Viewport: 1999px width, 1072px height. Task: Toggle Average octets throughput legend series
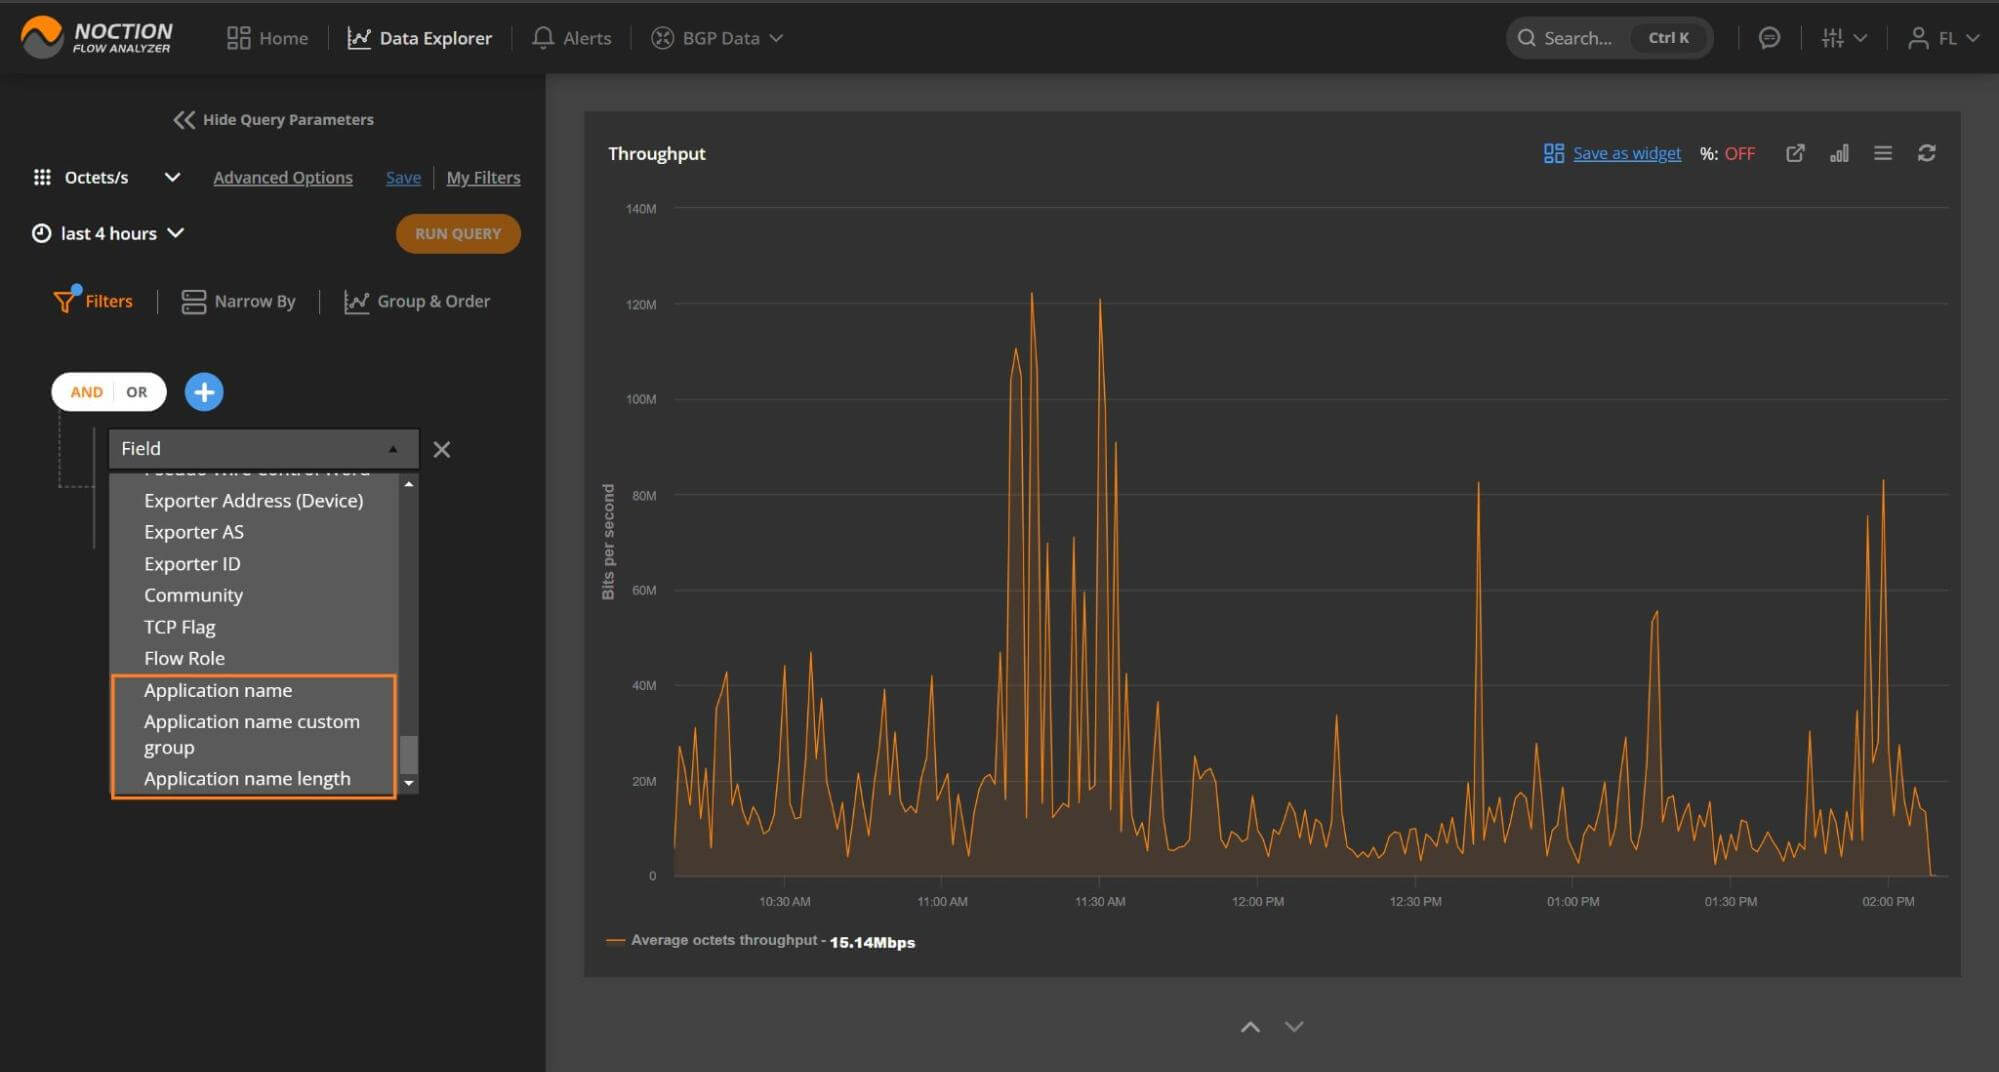pos(760,941)
